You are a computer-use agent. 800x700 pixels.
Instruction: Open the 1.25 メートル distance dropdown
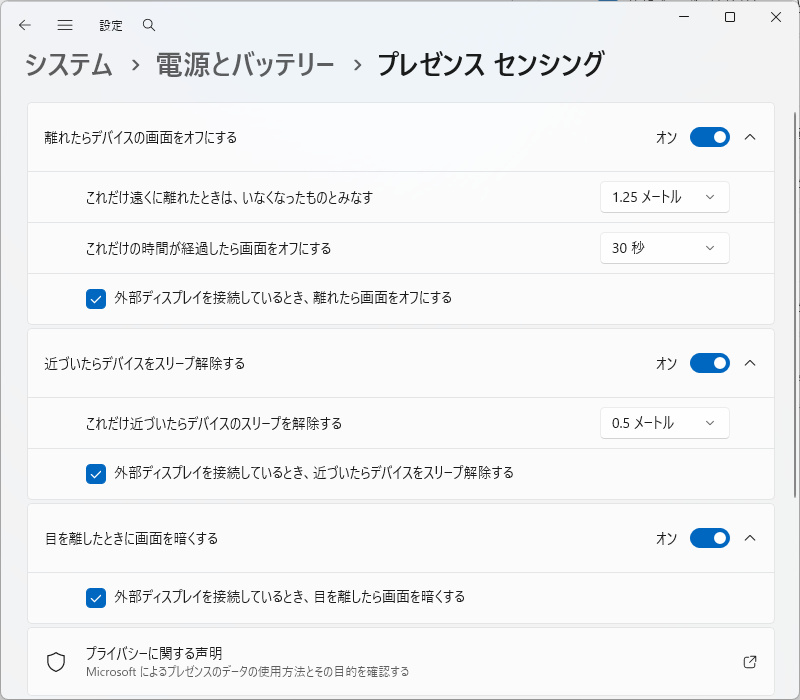click(664, 197)
